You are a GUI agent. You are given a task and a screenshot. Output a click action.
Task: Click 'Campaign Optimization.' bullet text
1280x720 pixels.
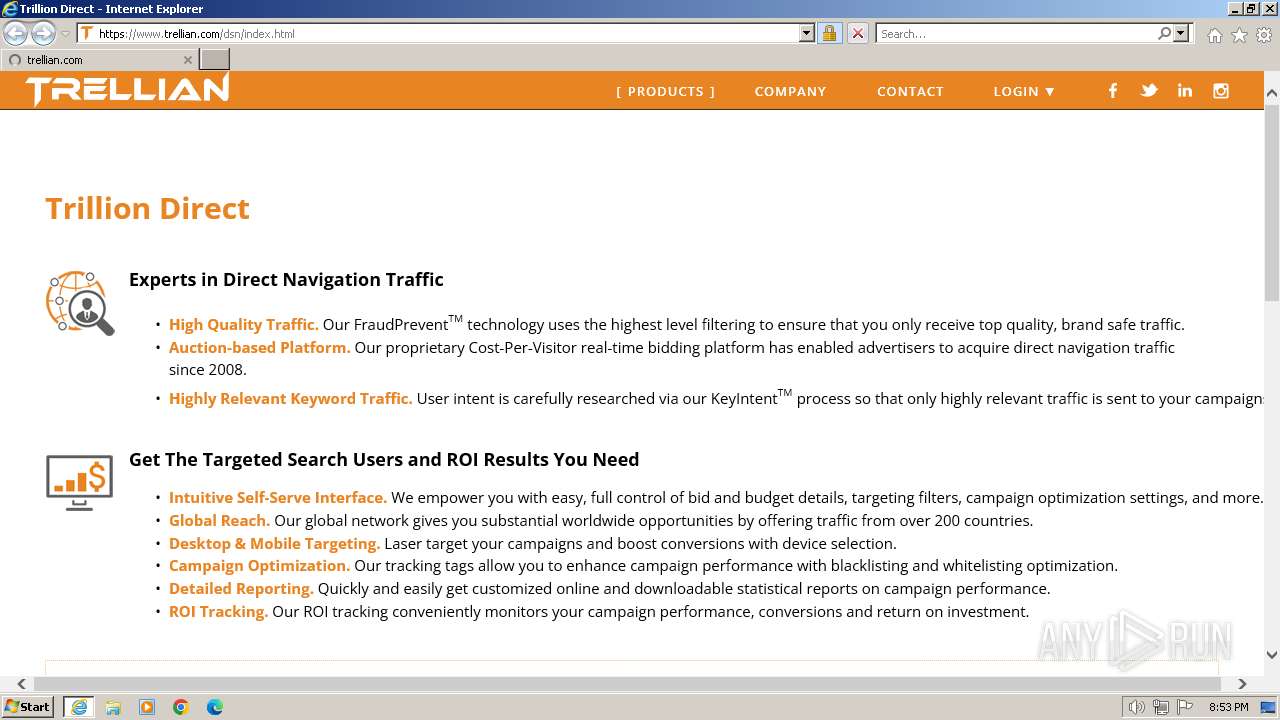coord(259,565)
